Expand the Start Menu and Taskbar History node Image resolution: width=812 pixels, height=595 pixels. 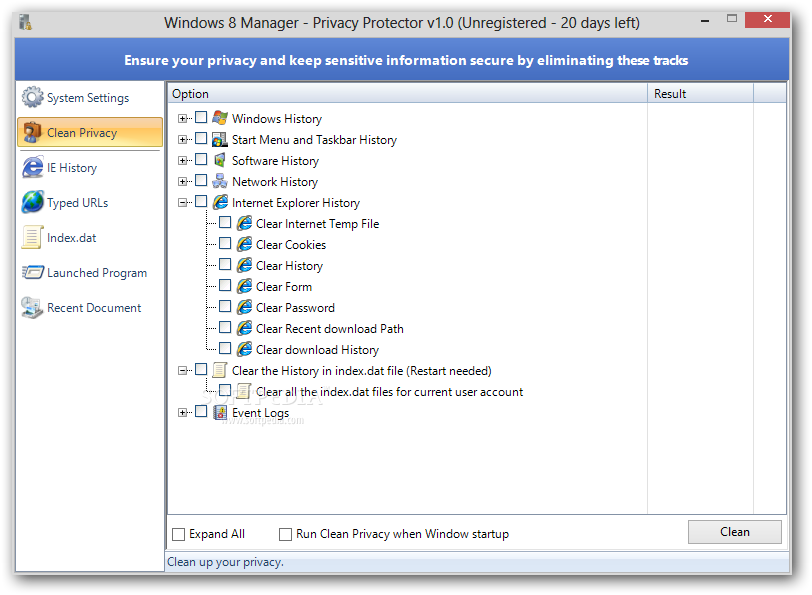182,139
